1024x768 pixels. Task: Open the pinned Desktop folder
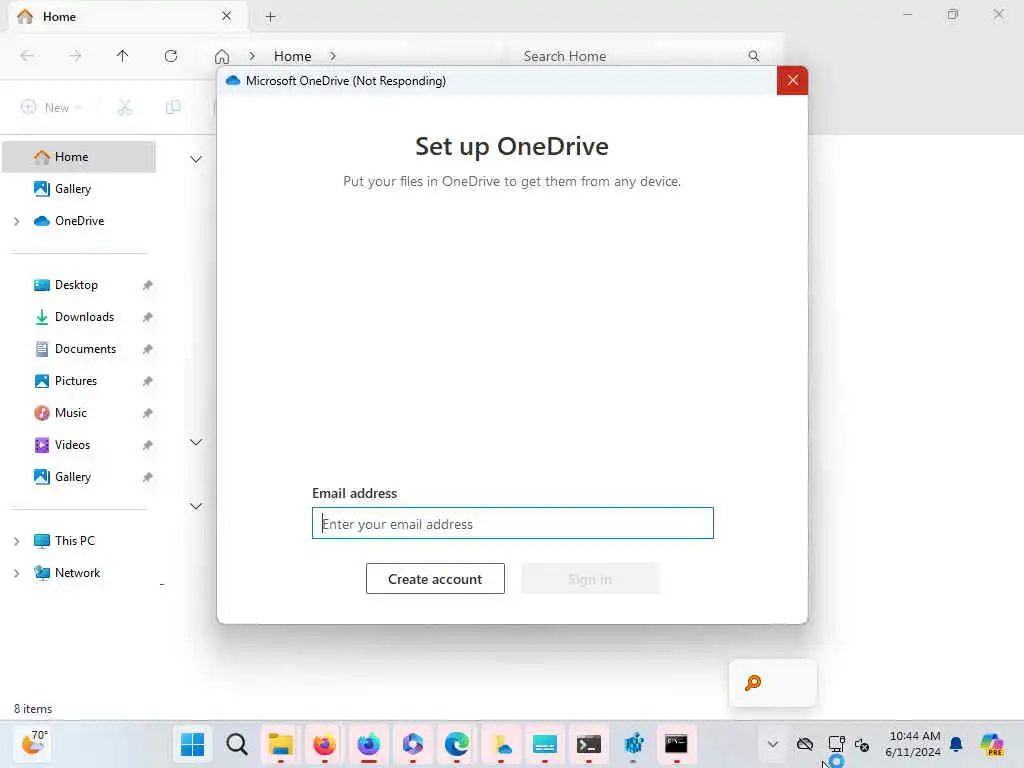[x=76, y=285]
